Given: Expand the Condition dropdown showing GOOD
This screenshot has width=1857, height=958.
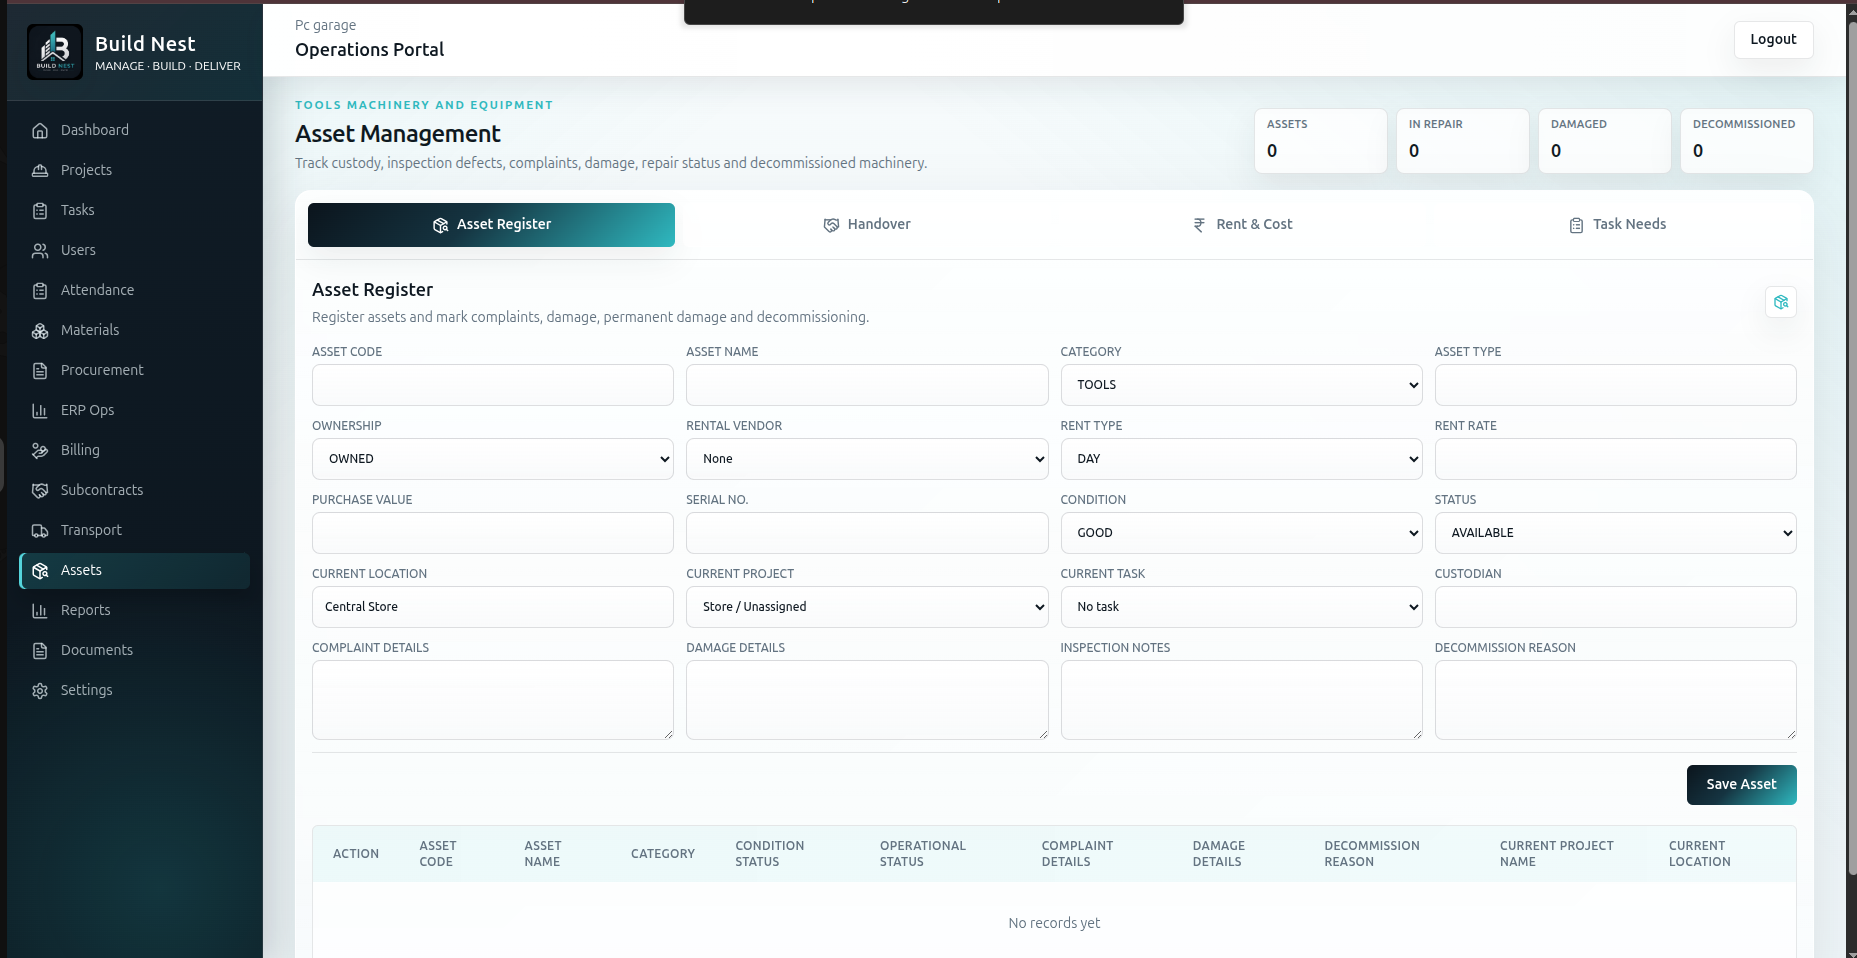Looking at the screenshot, I should tap(1241, 533).
